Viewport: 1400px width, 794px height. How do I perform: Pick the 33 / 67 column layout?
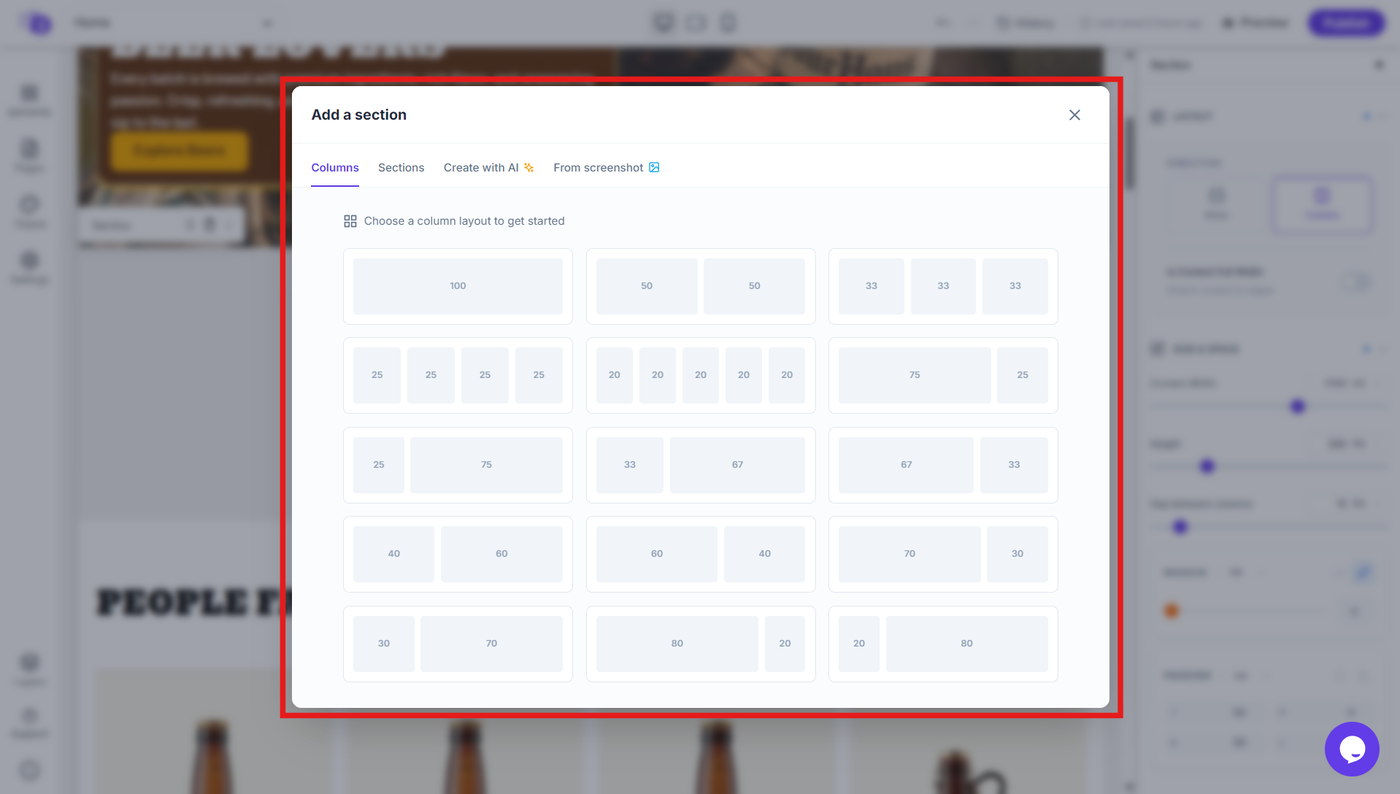point(701,465)
